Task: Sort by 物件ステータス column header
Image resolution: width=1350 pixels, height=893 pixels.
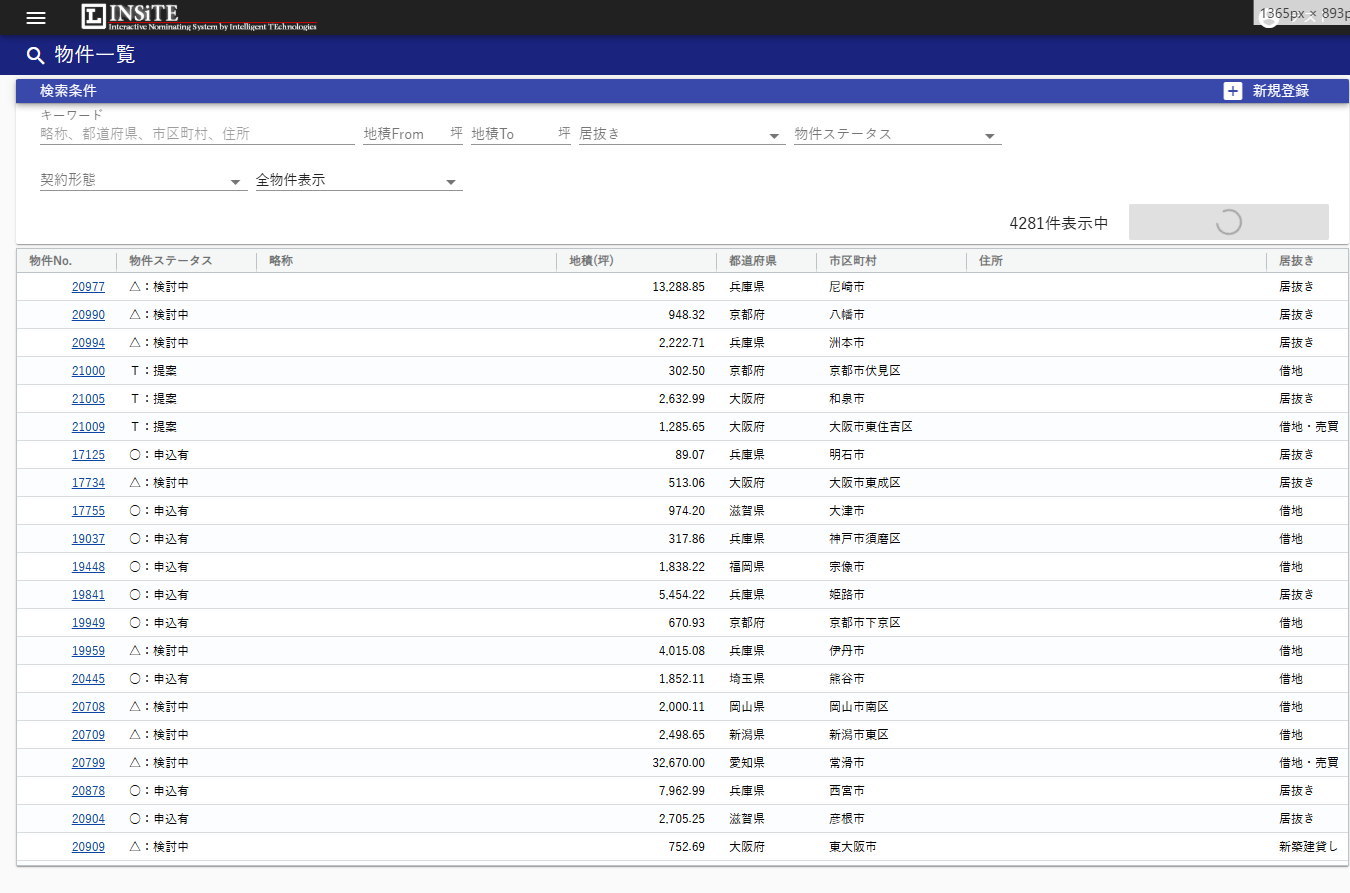Action: (171, 261)
